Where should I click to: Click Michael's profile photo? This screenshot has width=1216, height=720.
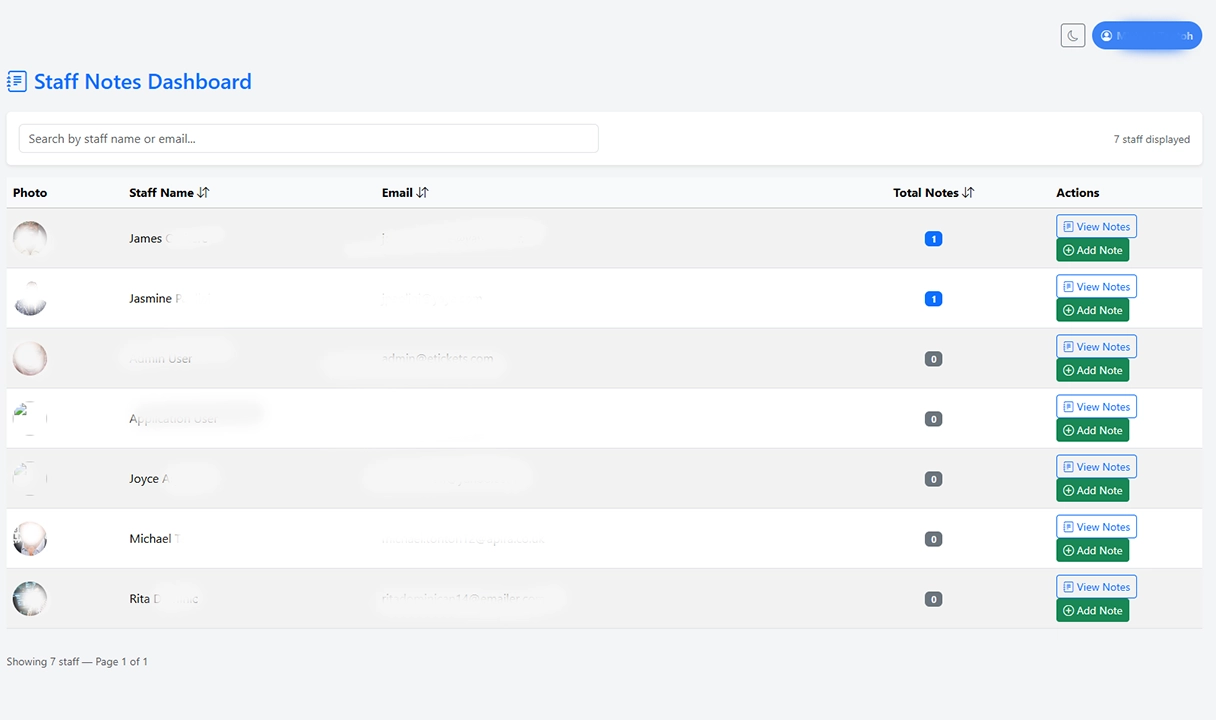pos(30,539)
